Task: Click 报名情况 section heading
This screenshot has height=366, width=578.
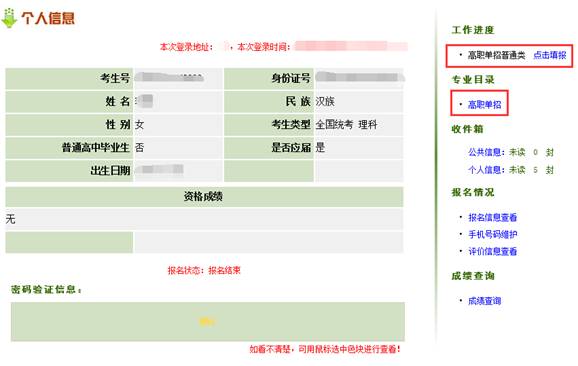Action: (473, 192)
